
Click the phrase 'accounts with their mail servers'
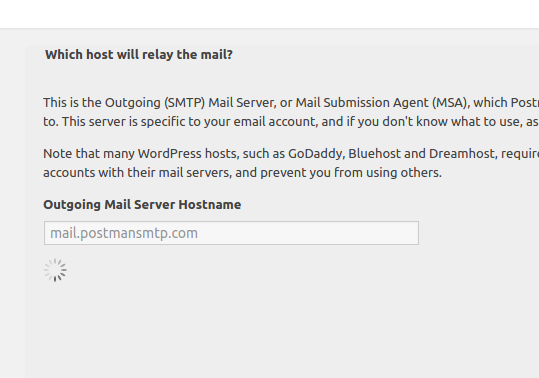(137, 173)
